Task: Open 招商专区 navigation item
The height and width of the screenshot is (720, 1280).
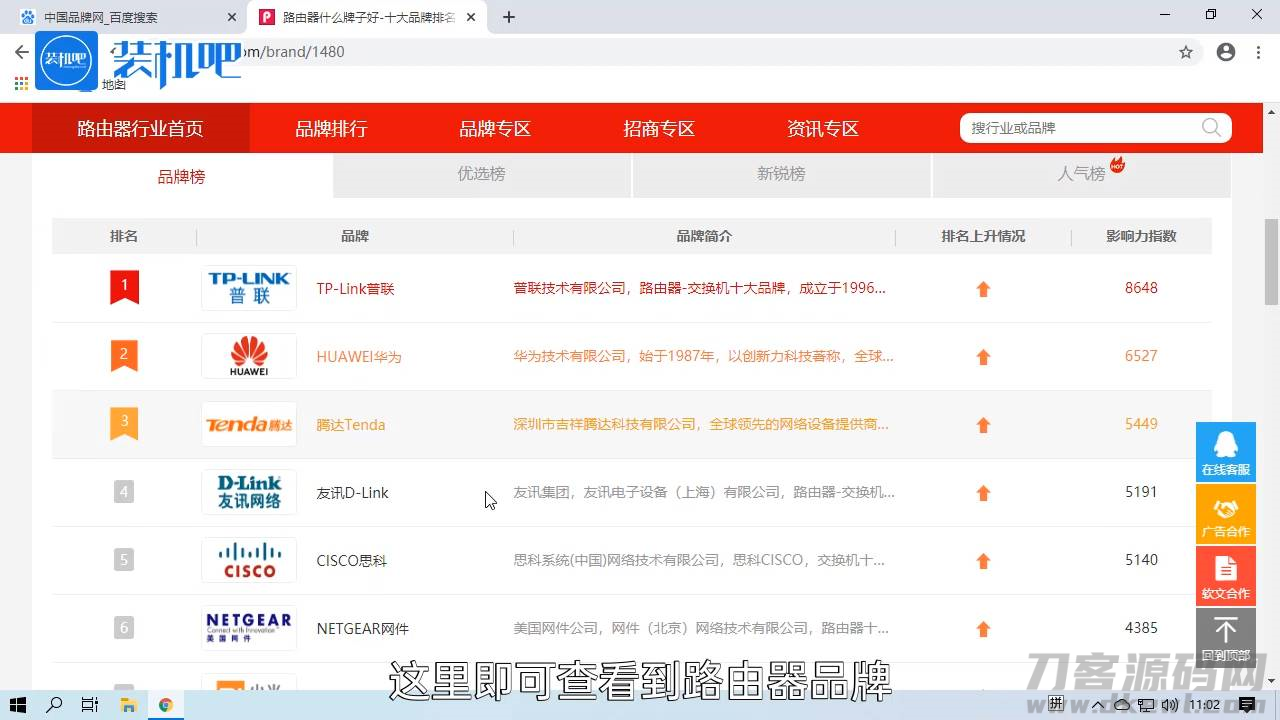Action: point(659,128)
